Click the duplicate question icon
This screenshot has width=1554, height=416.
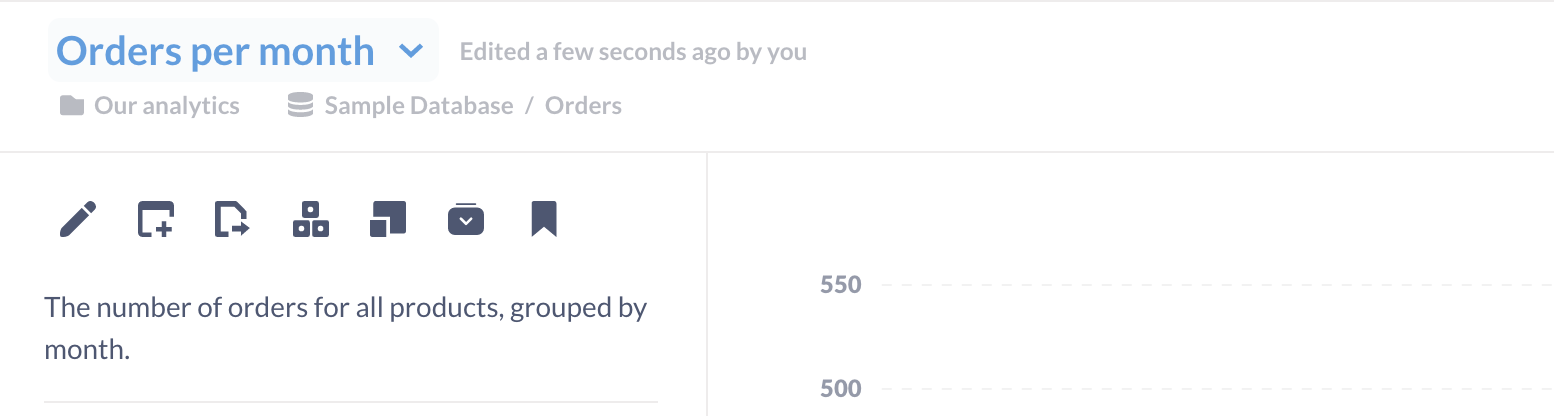click(388, 219)
